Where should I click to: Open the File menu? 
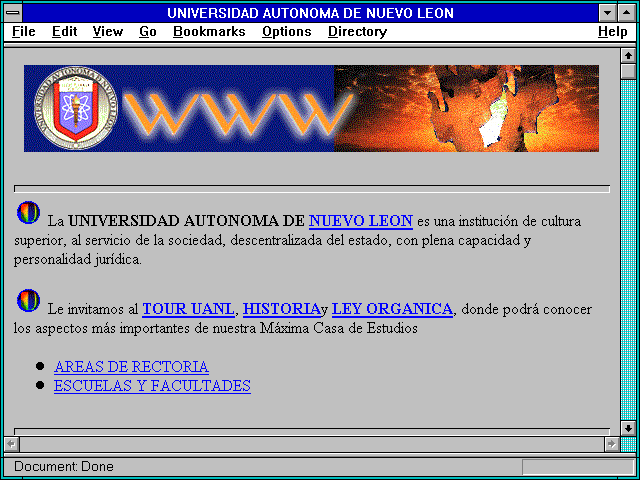[24, 32]
